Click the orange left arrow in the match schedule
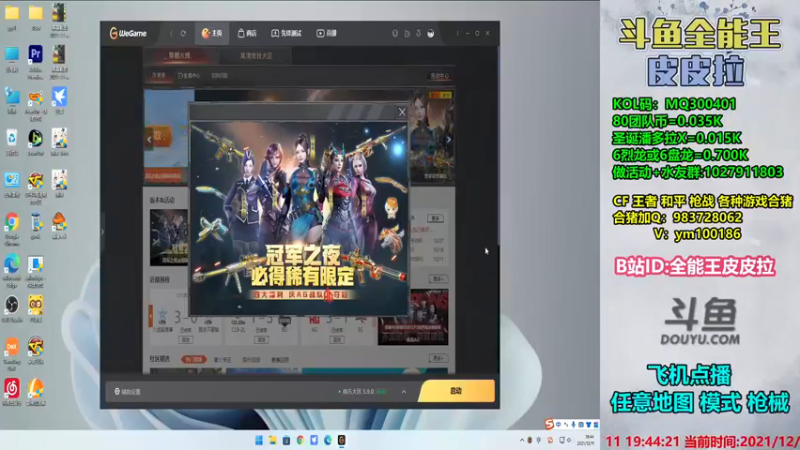800x450 pixels. click(151, 316)
